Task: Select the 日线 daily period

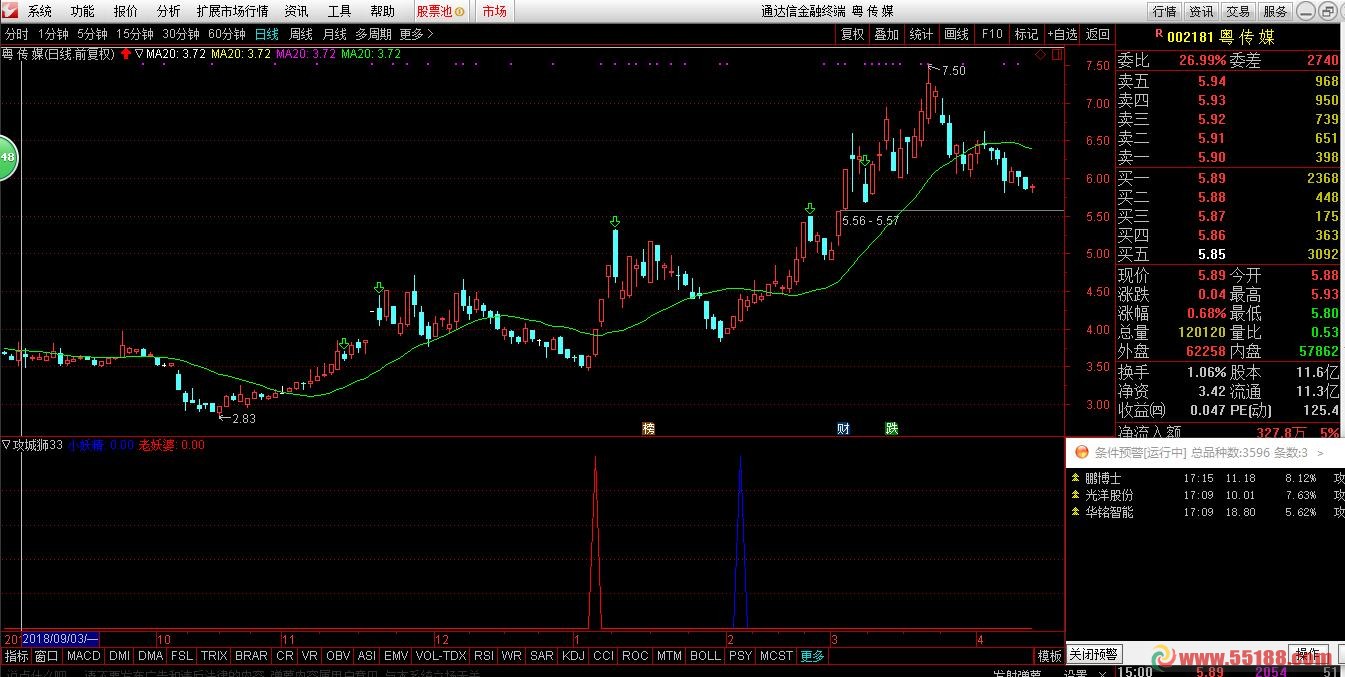Action: tap(267, 34)
